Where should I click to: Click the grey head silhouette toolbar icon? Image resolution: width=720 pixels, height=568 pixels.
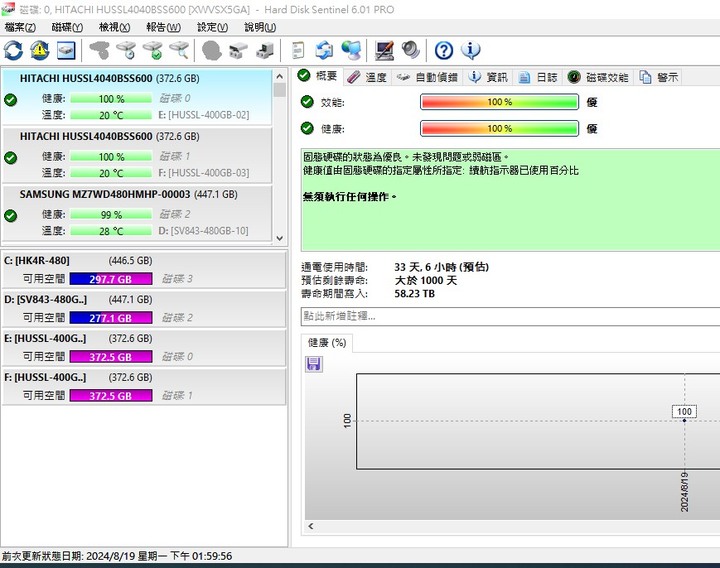[x=212, y=50]
